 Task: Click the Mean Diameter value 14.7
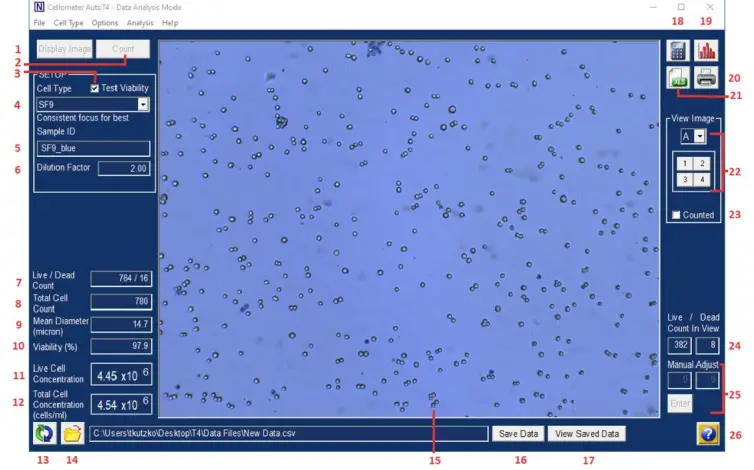coord(121,324)
